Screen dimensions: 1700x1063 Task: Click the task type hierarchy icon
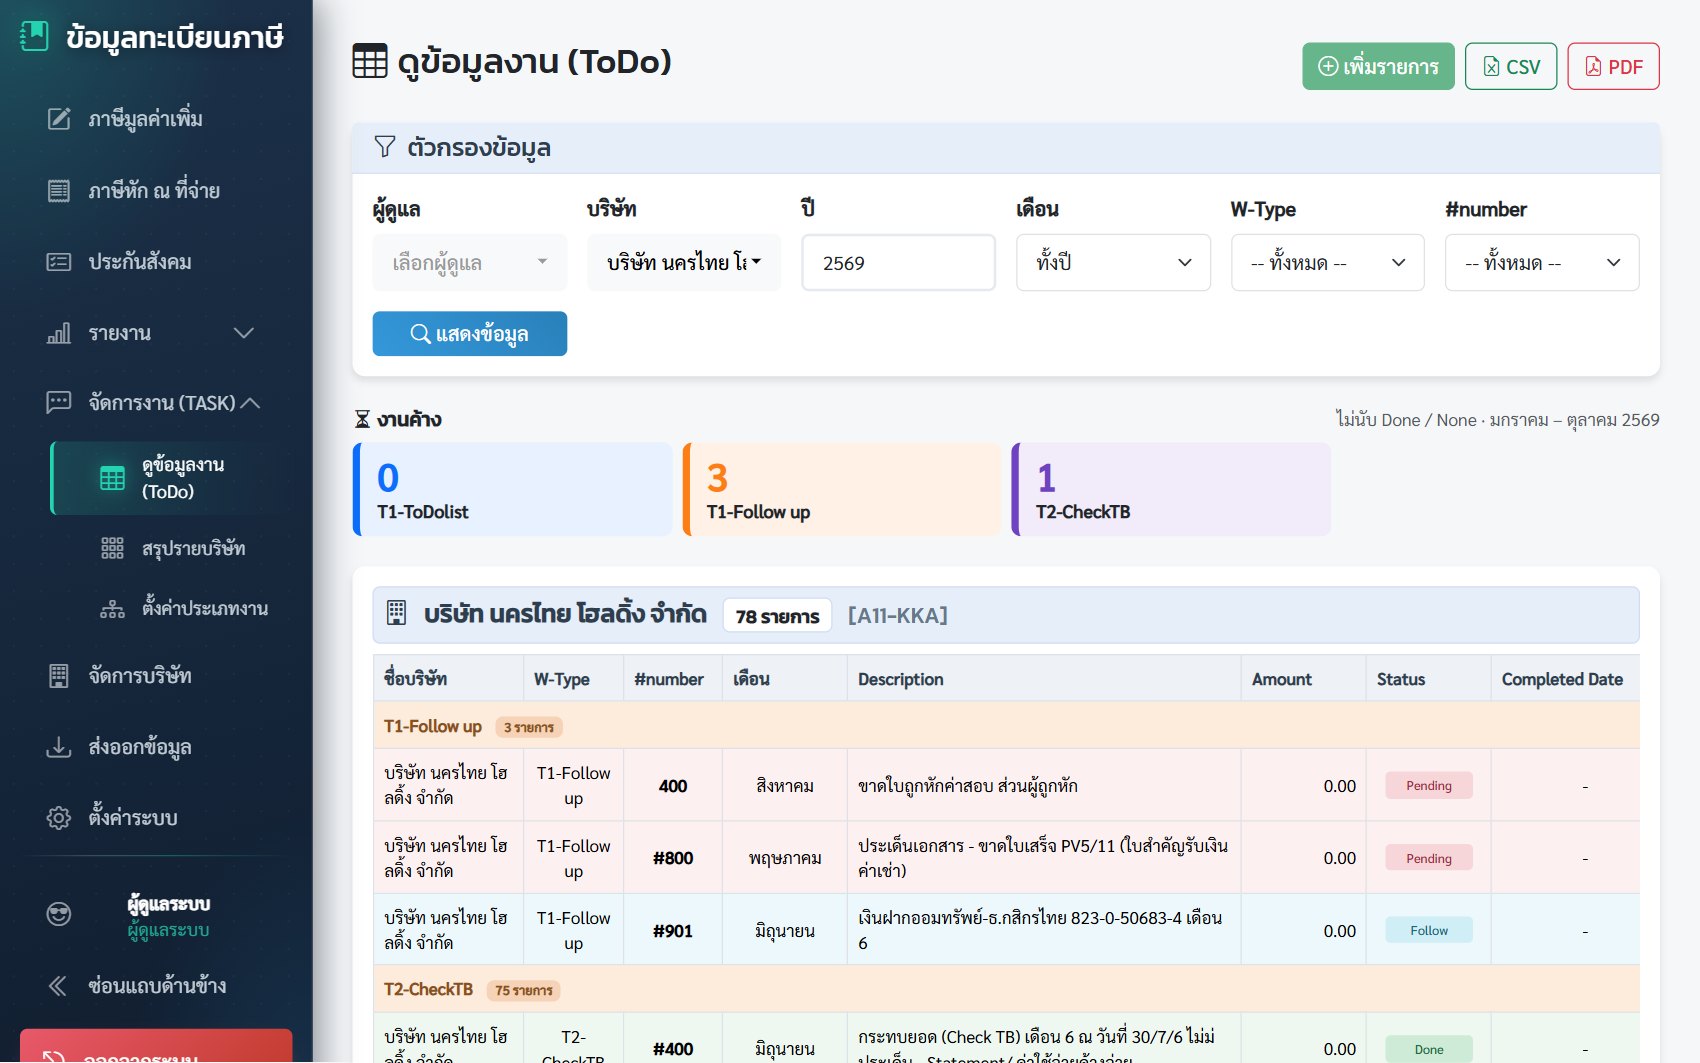(113, 608)
